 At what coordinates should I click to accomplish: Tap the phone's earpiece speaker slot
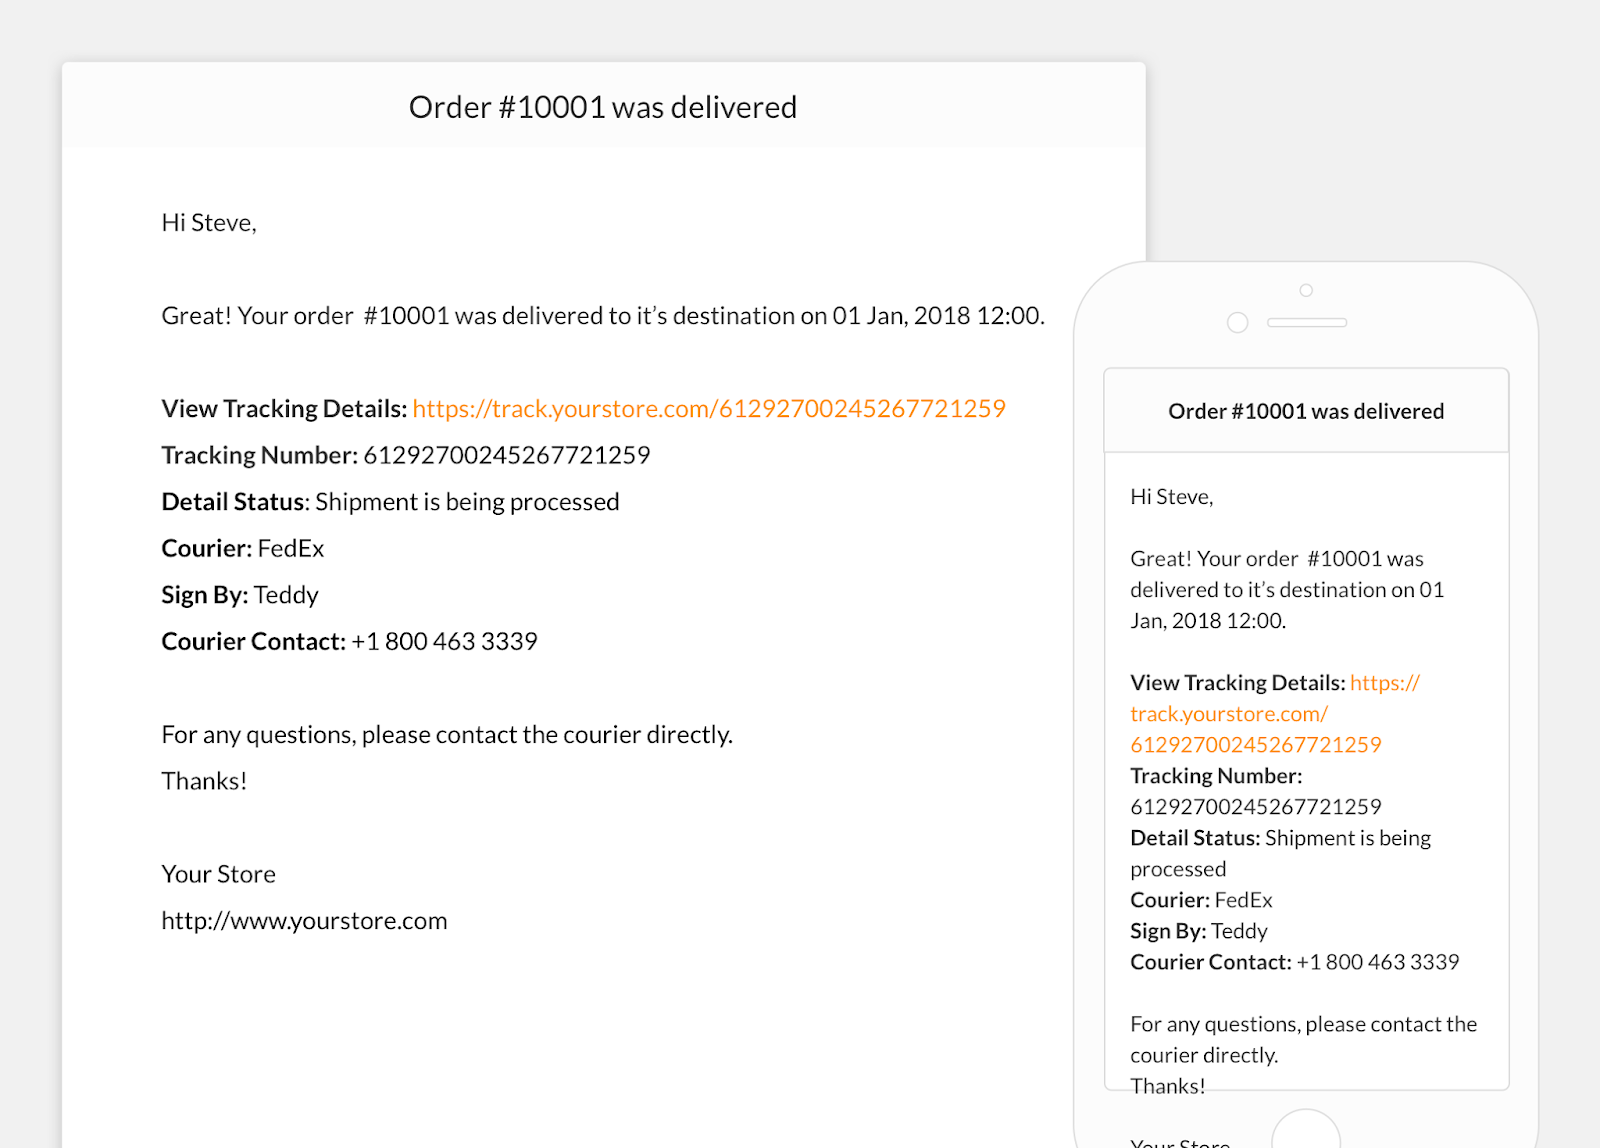1306,323
